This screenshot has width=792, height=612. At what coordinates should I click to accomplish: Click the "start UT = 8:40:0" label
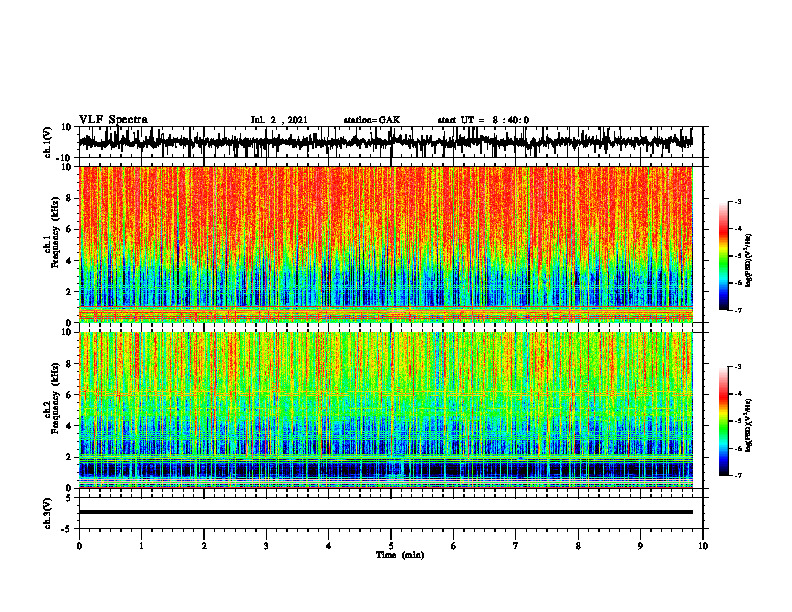(x=483, y=120)
